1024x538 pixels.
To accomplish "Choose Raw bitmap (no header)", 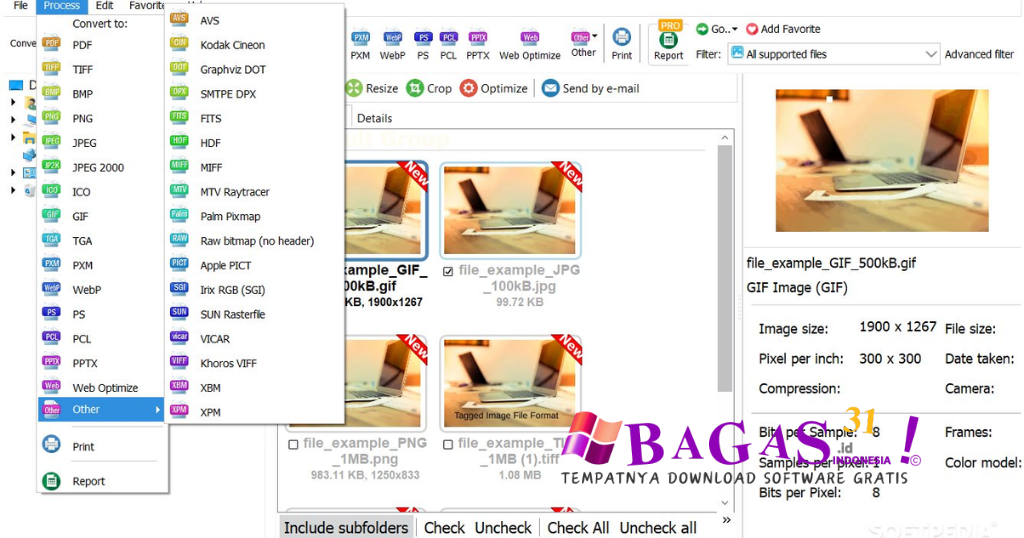I will click(255, 241).
